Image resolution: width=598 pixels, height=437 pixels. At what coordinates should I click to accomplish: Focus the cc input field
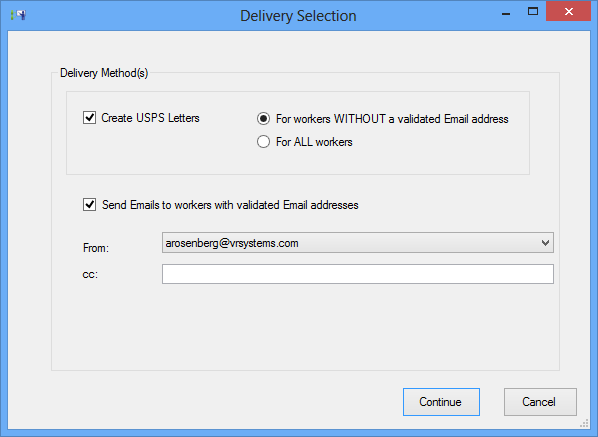coord(358,274)
